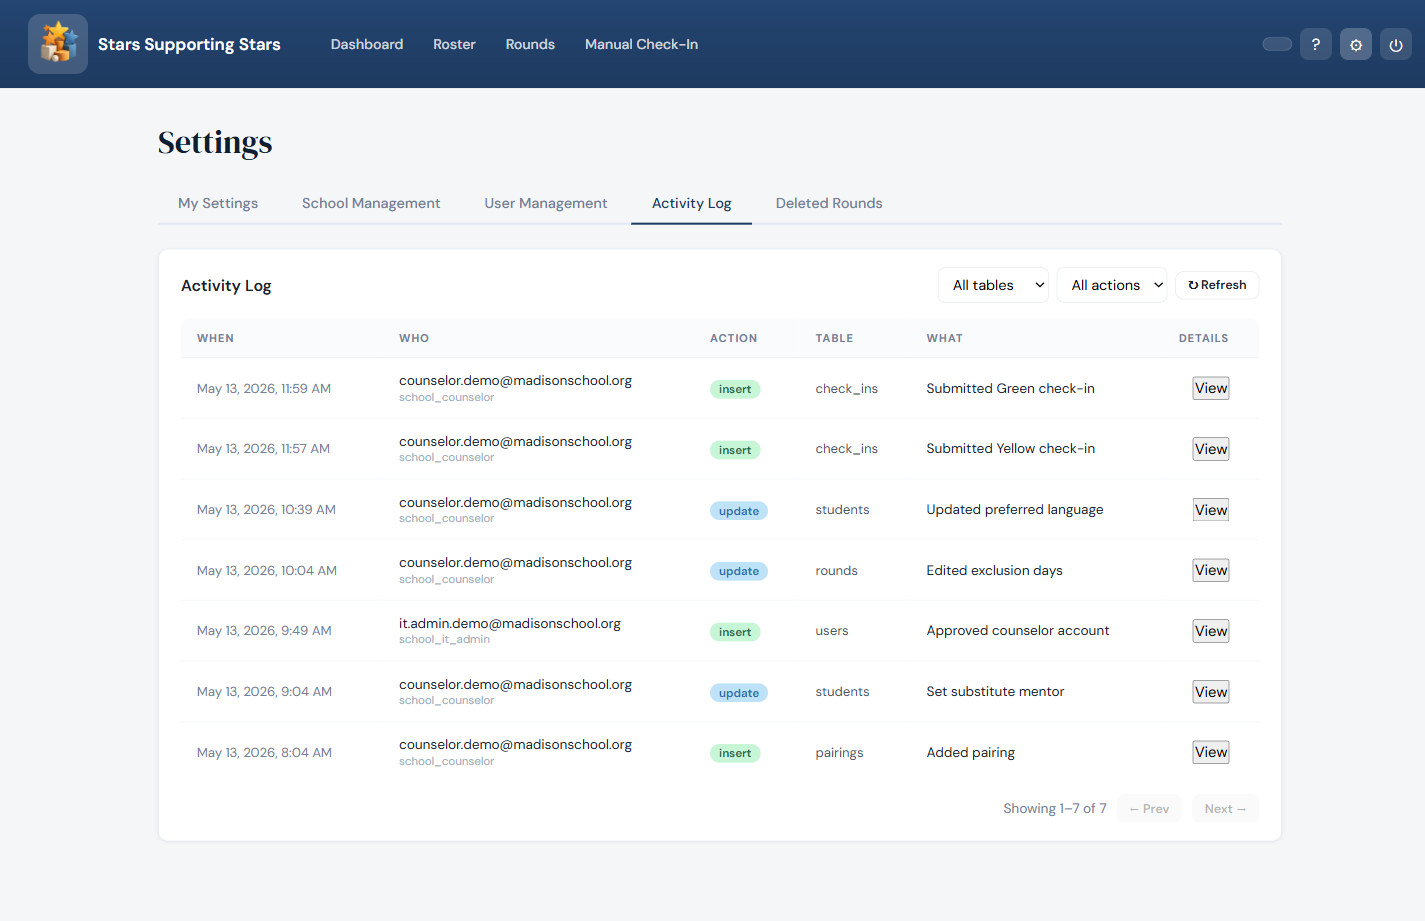
Task: Click the pairings table cell
Action: [x=839, y=752]
